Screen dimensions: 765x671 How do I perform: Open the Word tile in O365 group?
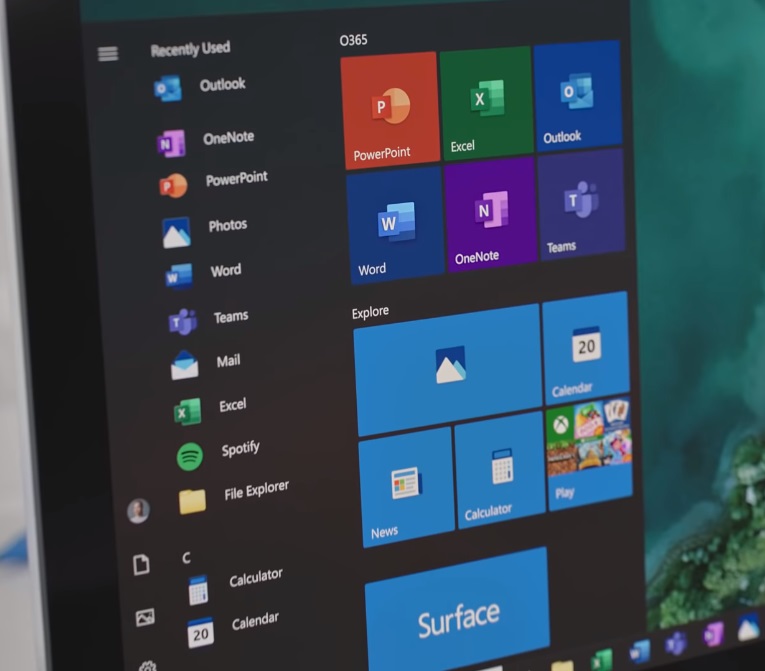(395, 225)
